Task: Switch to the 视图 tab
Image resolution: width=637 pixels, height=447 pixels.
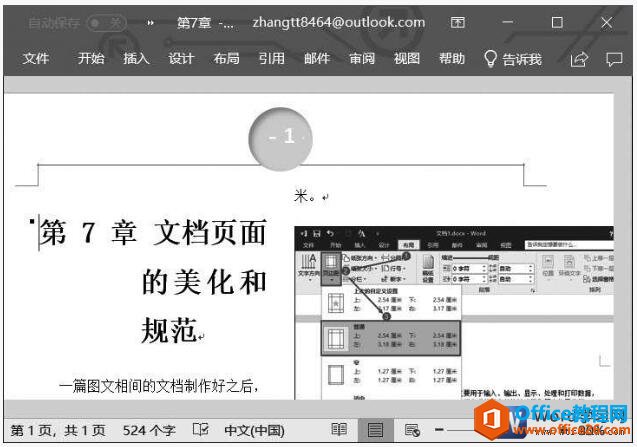Action: coord(407,59)
